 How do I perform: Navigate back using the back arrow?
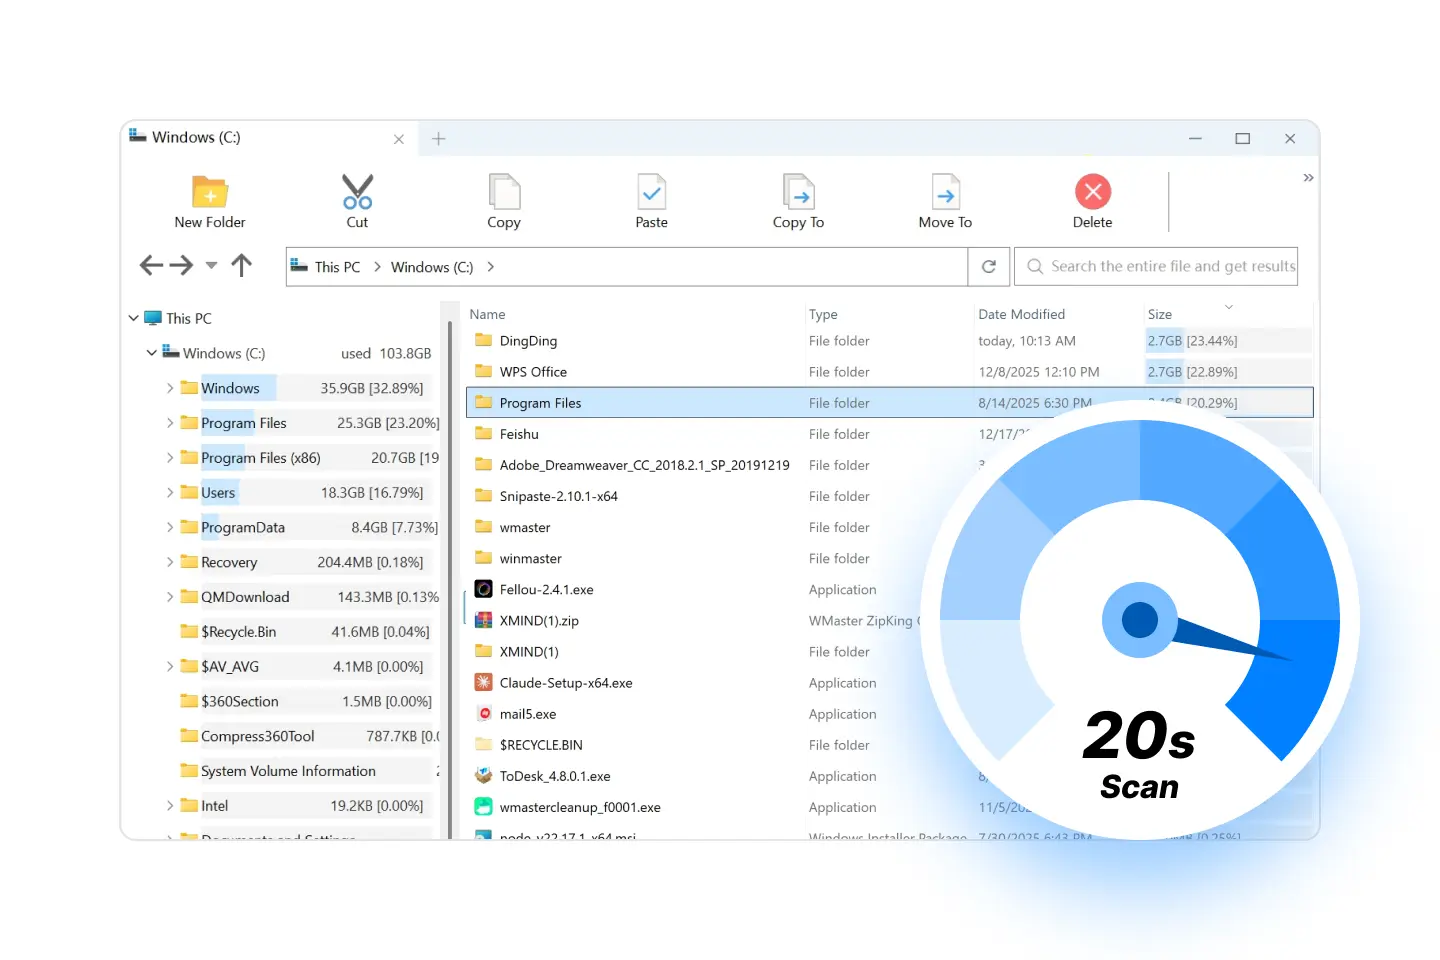pos(151,265)
